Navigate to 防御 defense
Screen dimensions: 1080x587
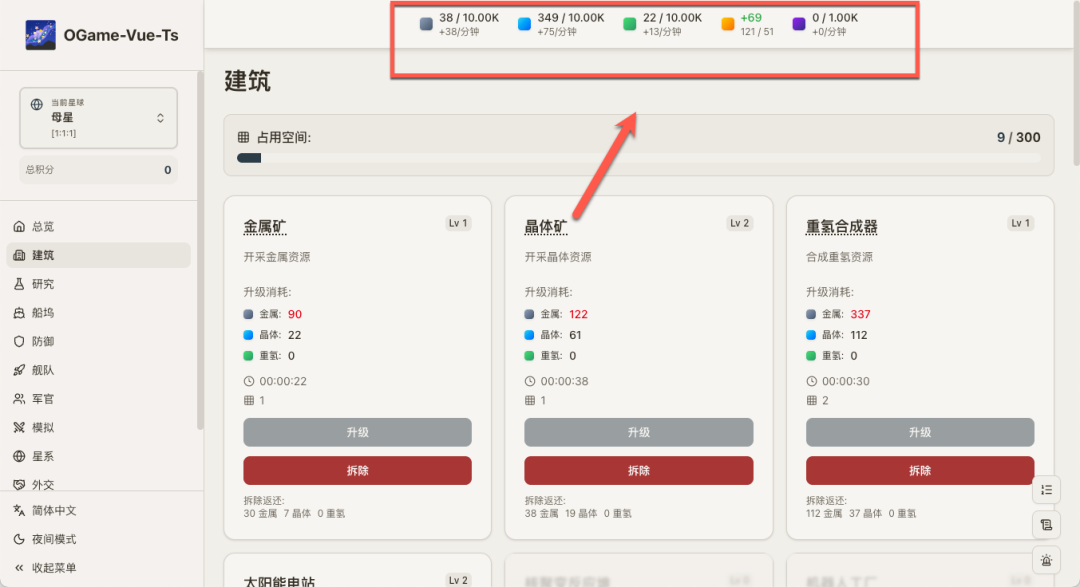[98, 341]
